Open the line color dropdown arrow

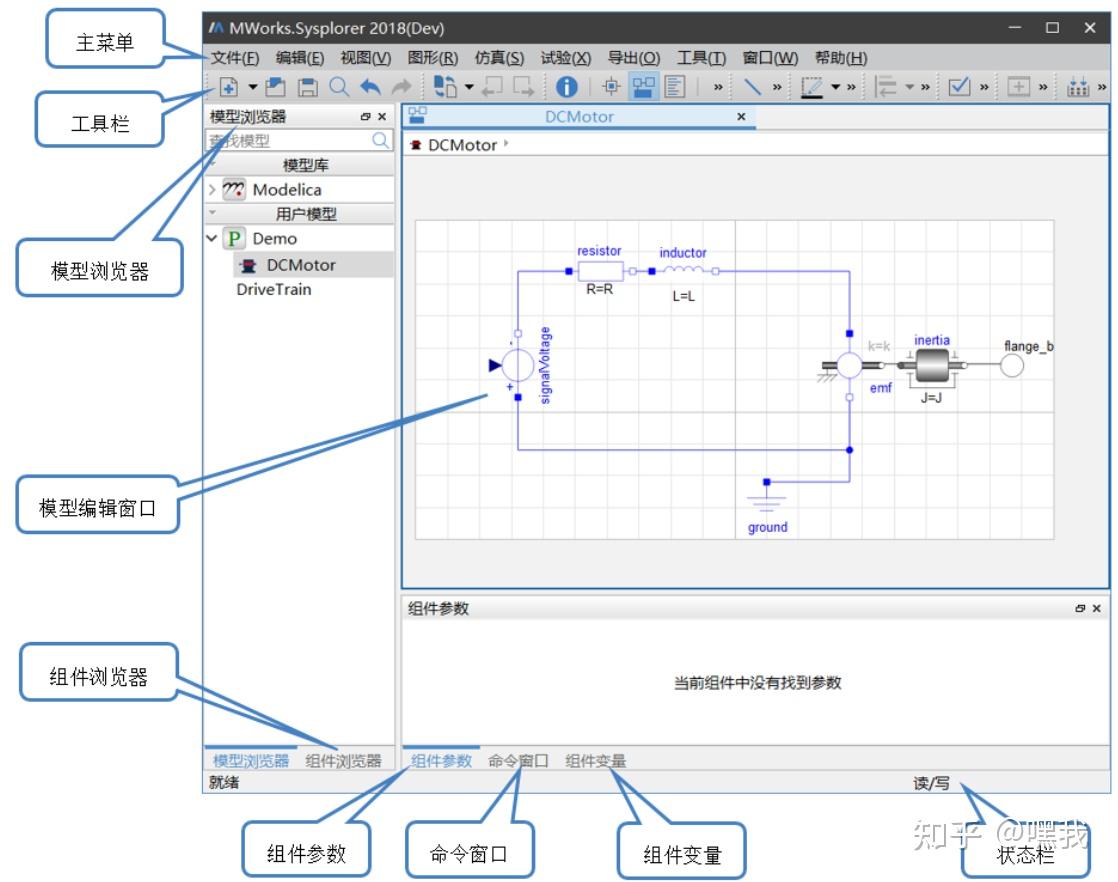(x=835, y=87)
